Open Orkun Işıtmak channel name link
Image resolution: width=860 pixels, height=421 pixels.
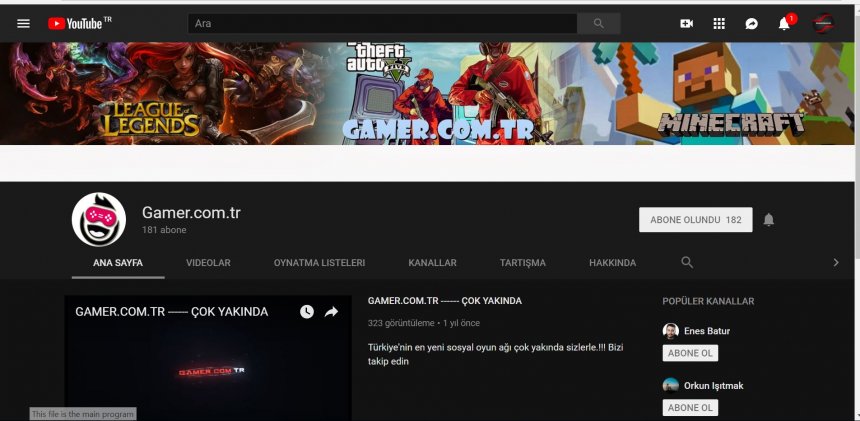[x=714, y=386]
